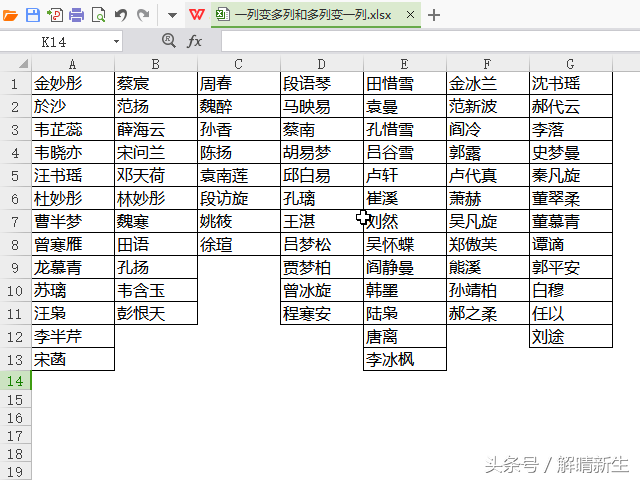Select row 14 header
The image size is (640, 480).
click(15, 381)
